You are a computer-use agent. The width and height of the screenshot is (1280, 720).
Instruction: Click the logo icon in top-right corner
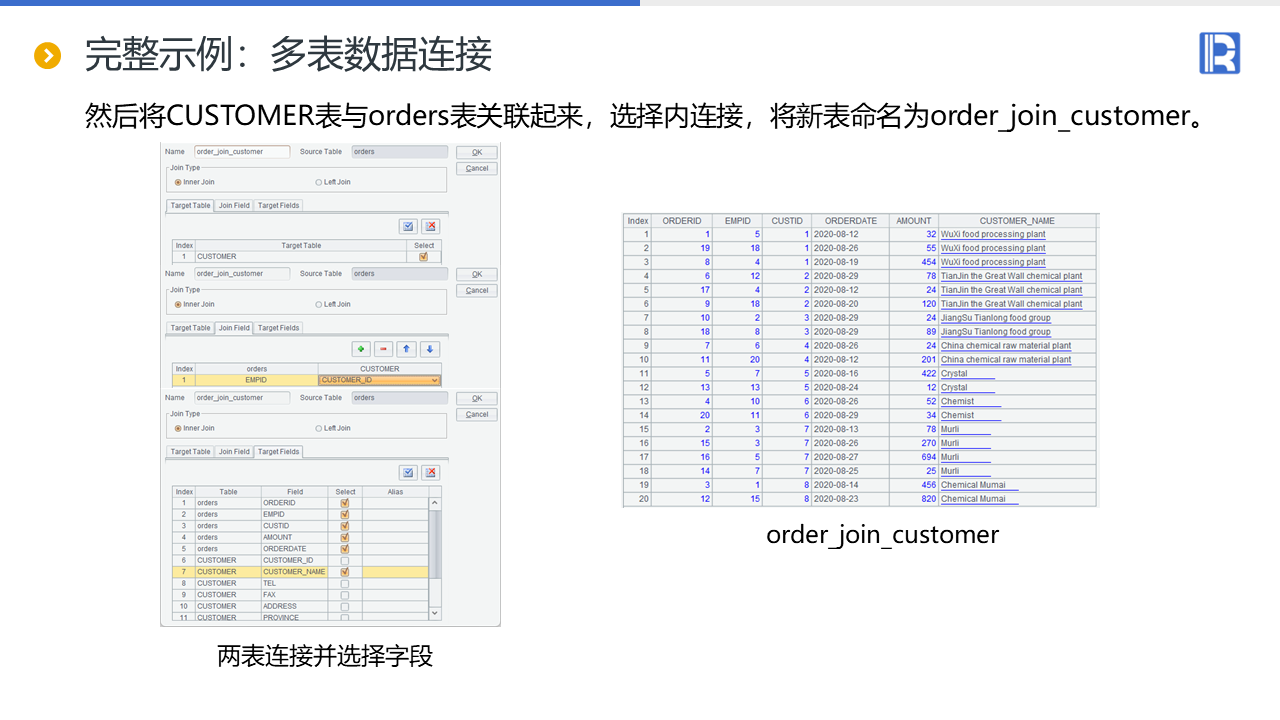1219,53
